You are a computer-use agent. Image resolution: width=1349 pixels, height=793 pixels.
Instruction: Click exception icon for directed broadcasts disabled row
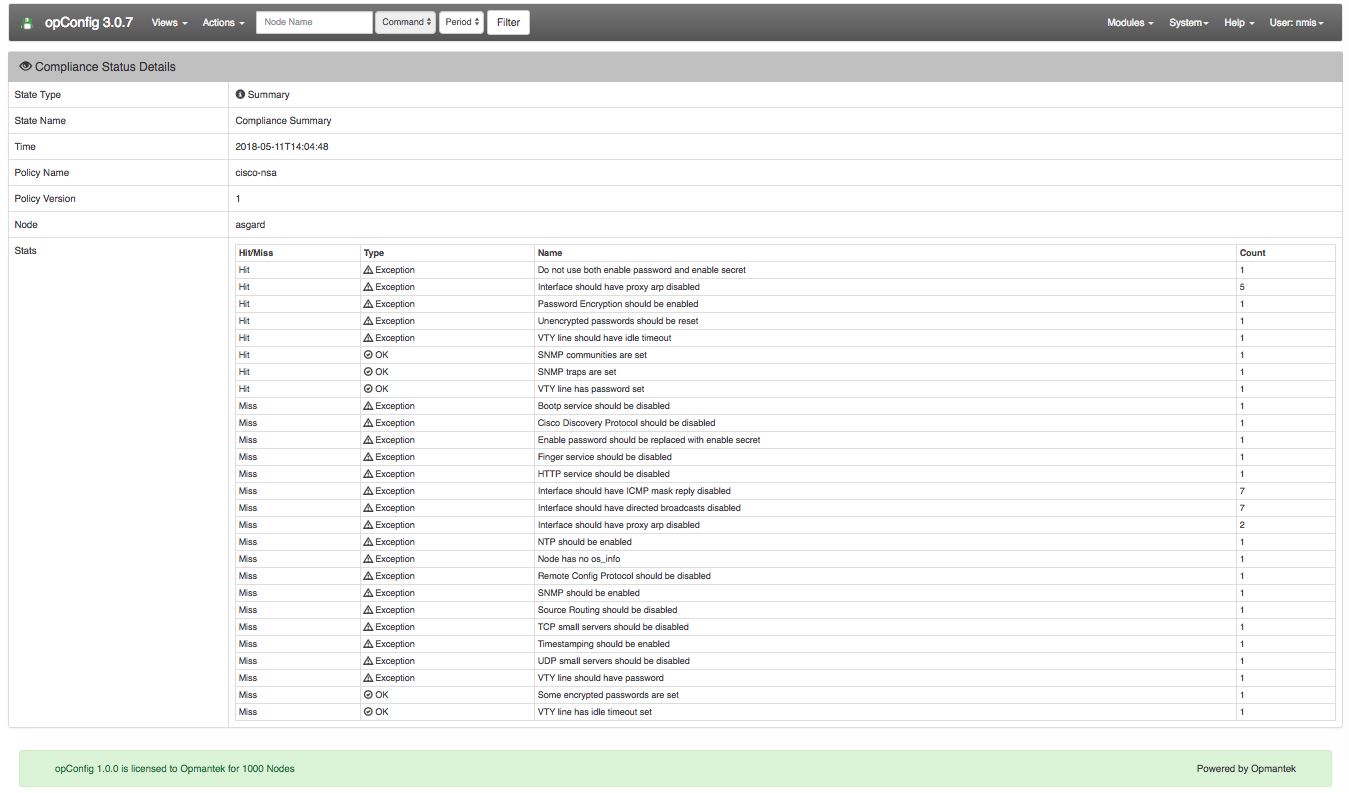tap(368, 508)
